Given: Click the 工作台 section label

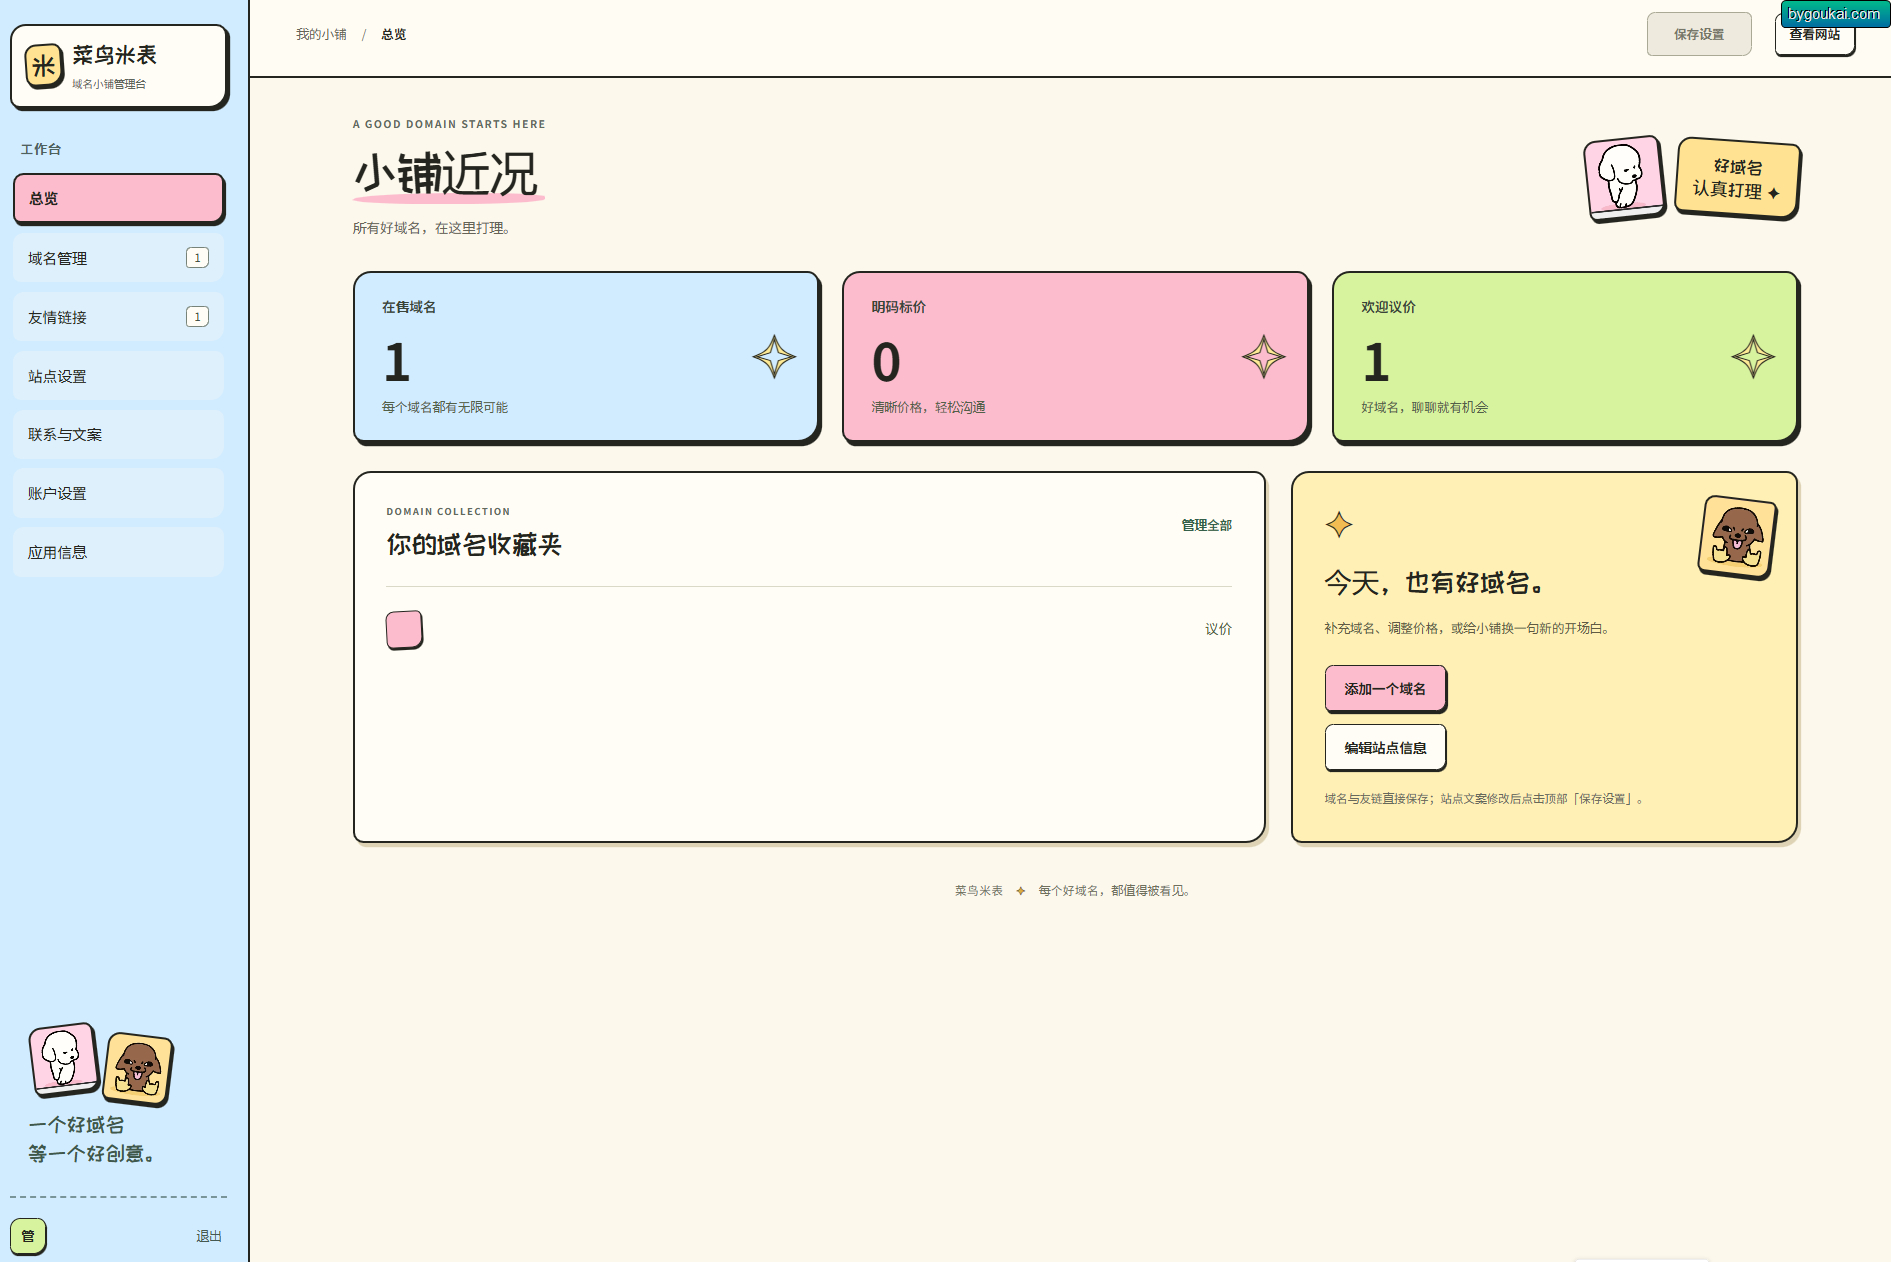Looking at the screenshot, I should coord(41,149).
